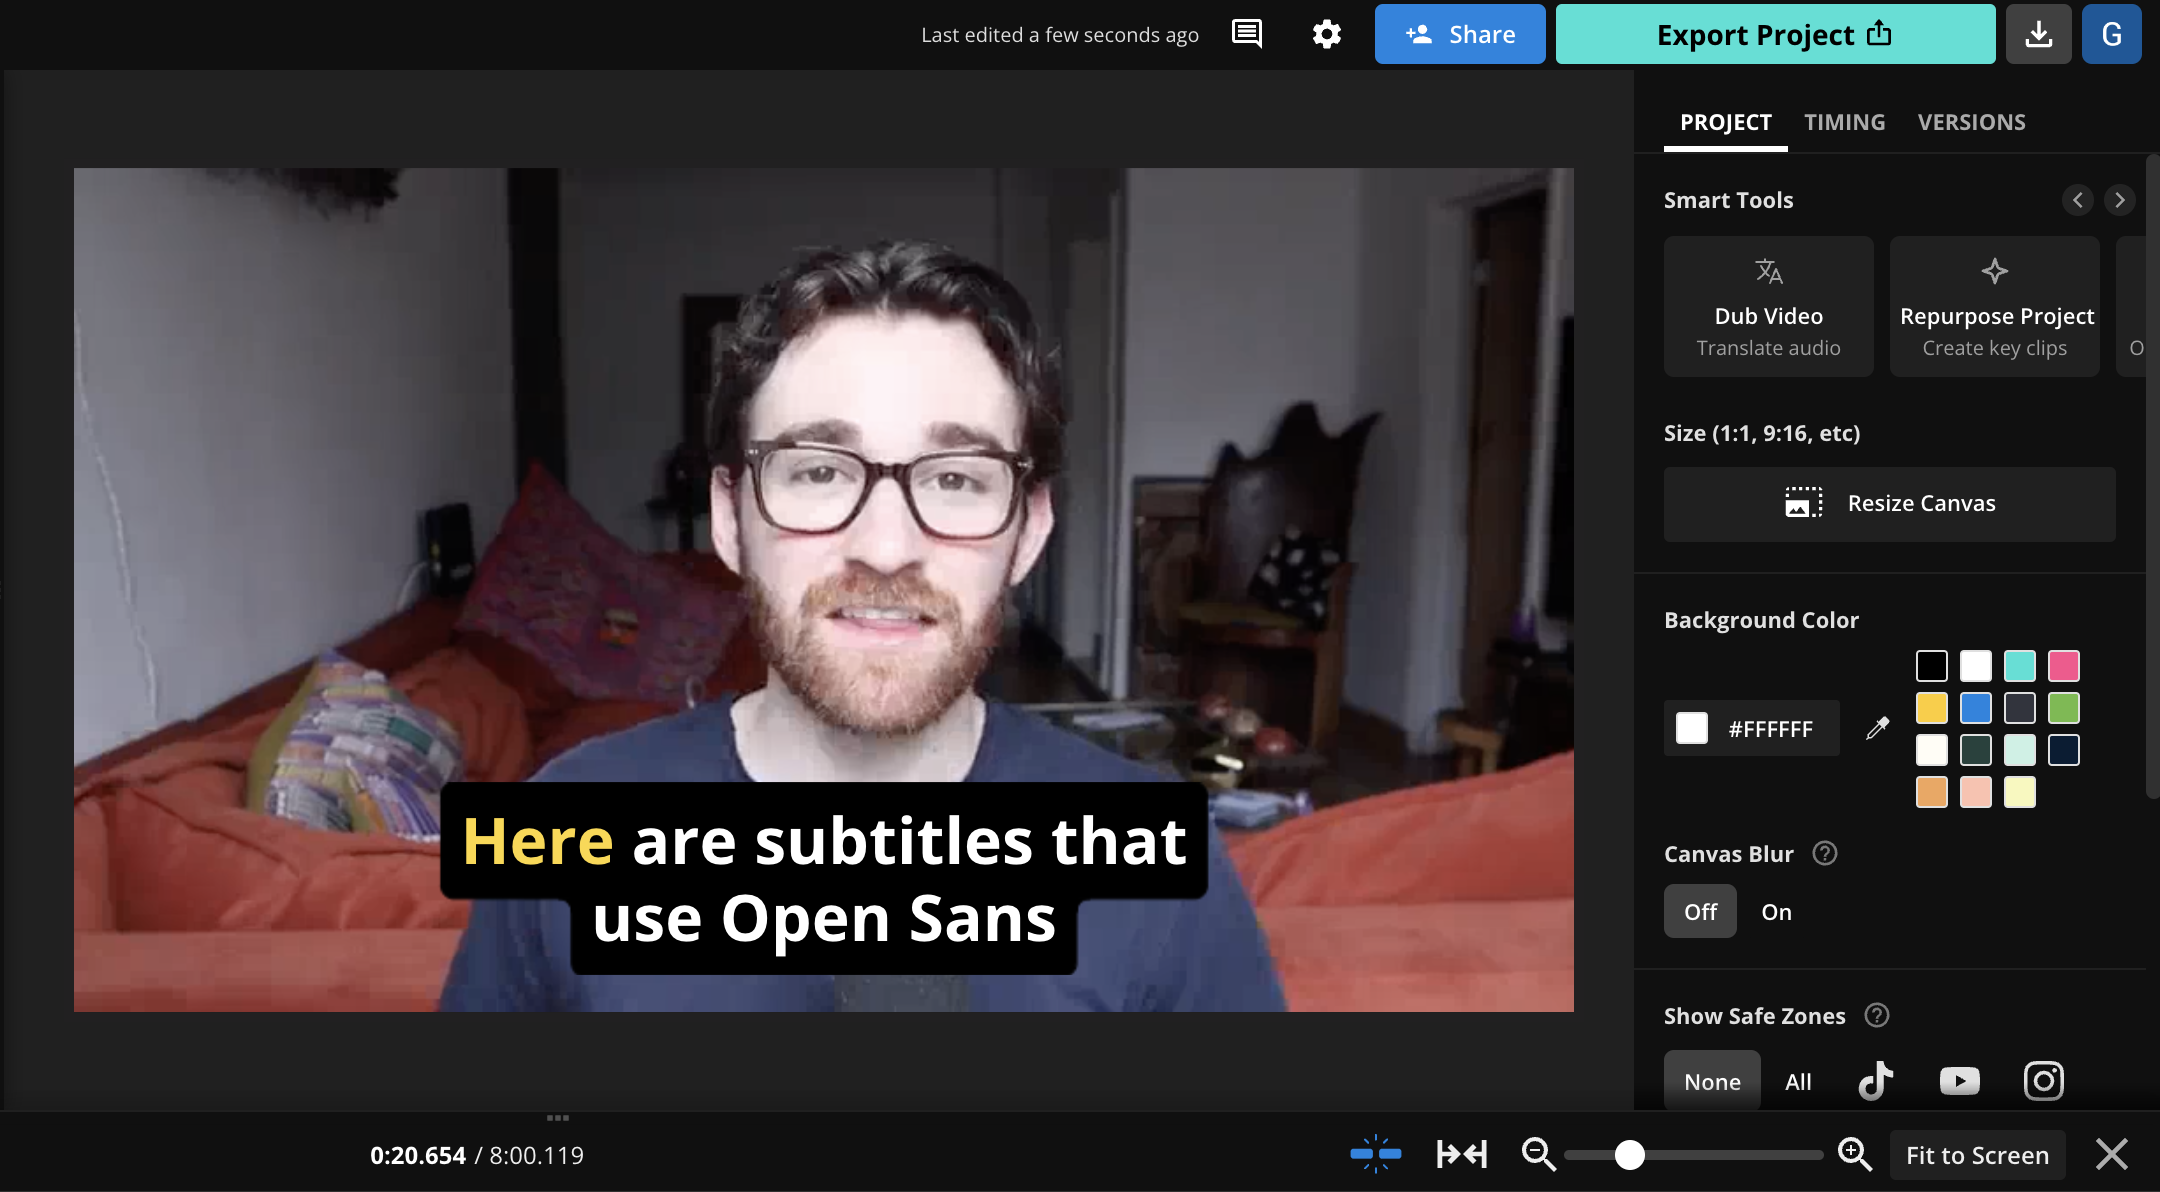2160x1192 pixels.
Task: Switch to the VERSIONS tab
Action: tap(1971, 122)
